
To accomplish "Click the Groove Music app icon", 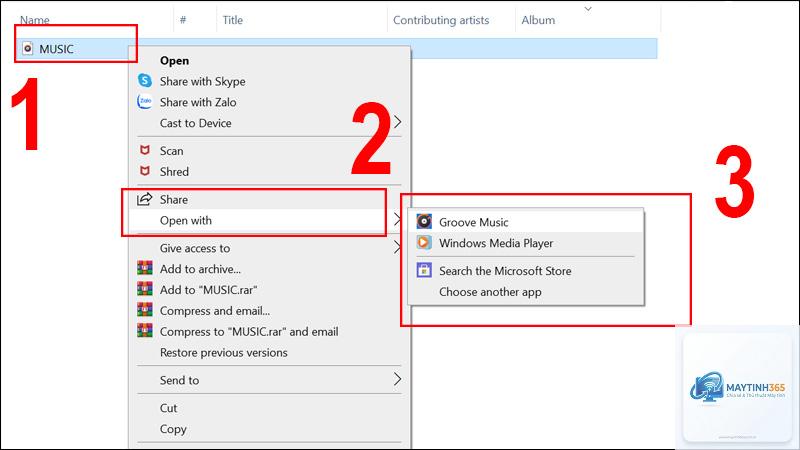I will [x=424, y=221].
